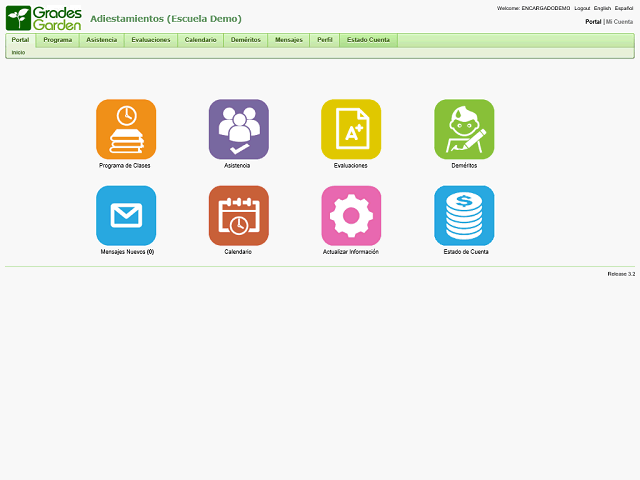Click the Estado de Cuenta label
640x480 pixels.
[x=466, y=252]
